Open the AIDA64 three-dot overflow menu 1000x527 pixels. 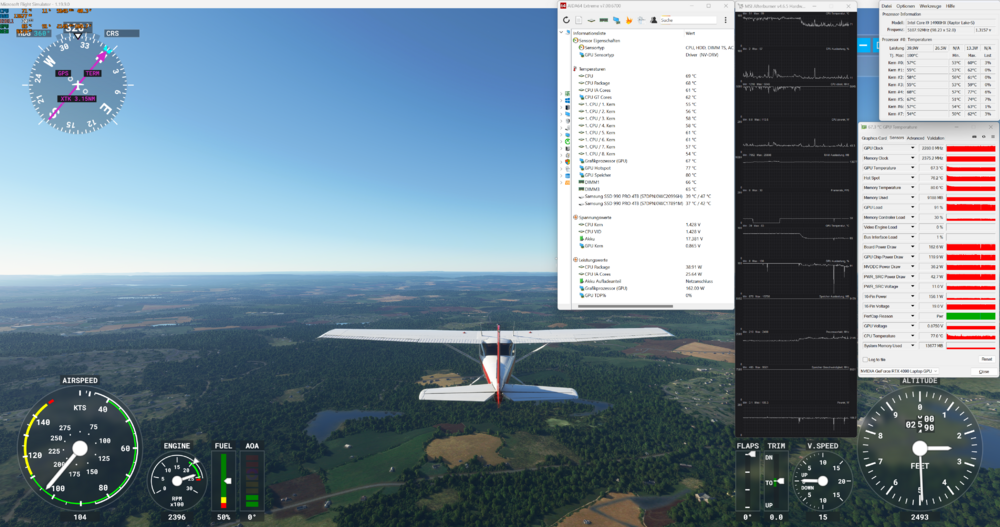(725, 20)
